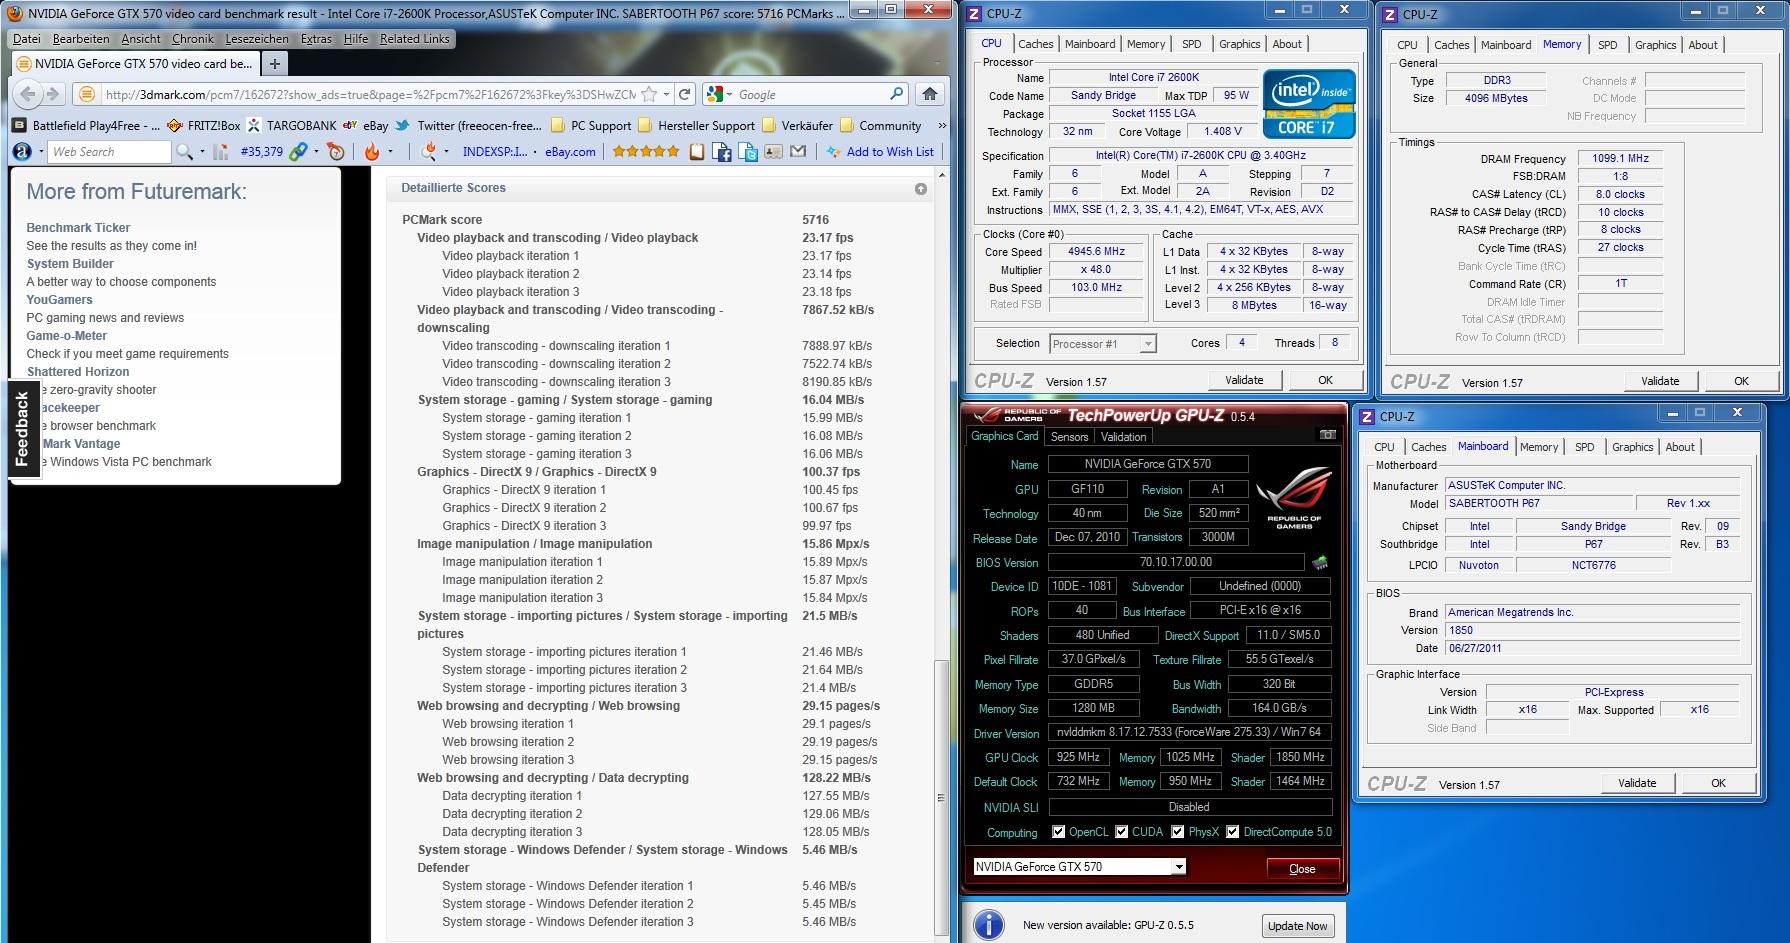Reload the page with refresh icon
The width and height of the screenshot is (1790, 943).
tap(684, 94)
